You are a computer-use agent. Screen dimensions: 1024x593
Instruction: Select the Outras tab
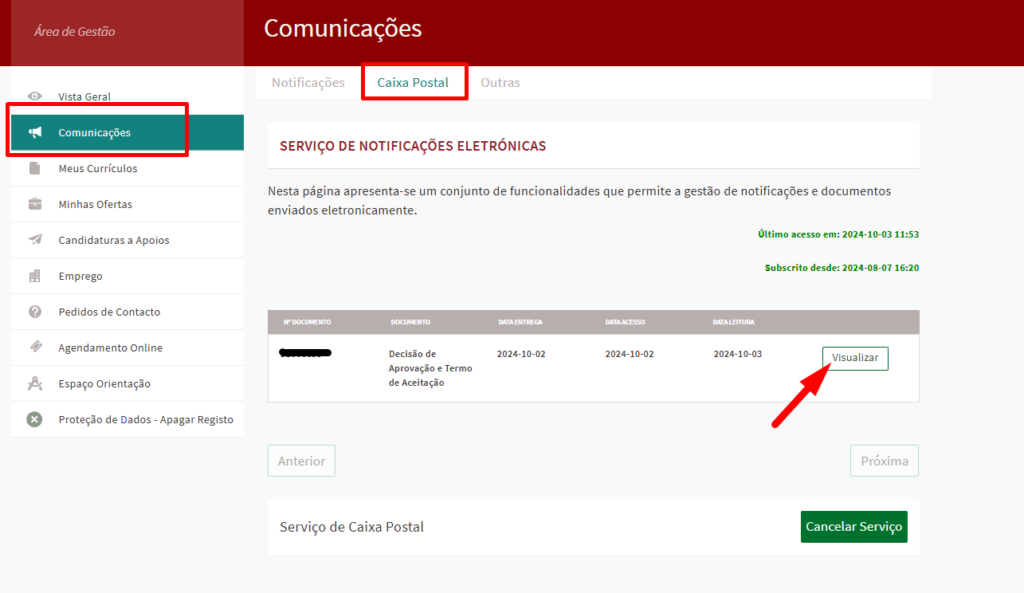pyautogui.click(x=500, y=82)
